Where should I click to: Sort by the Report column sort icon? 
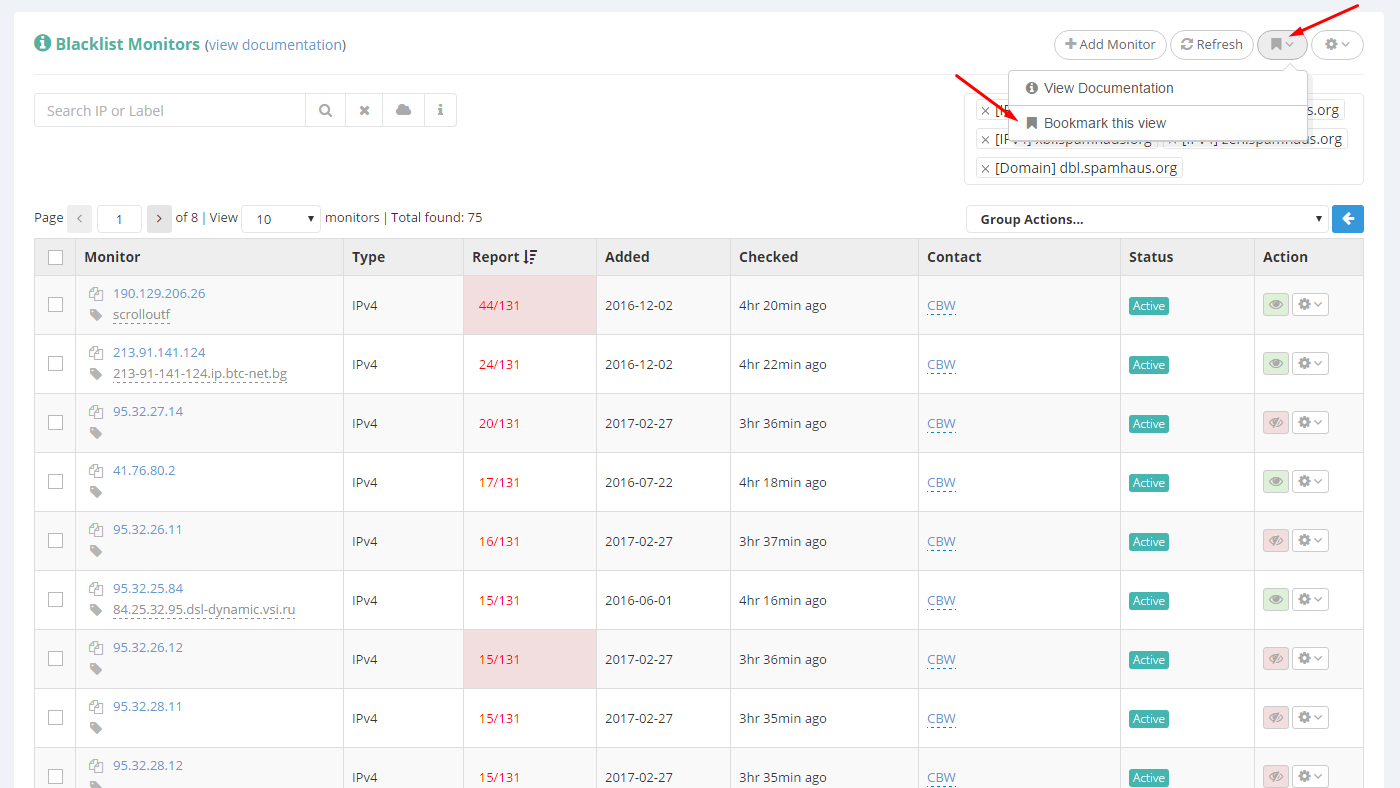[531, 257]
